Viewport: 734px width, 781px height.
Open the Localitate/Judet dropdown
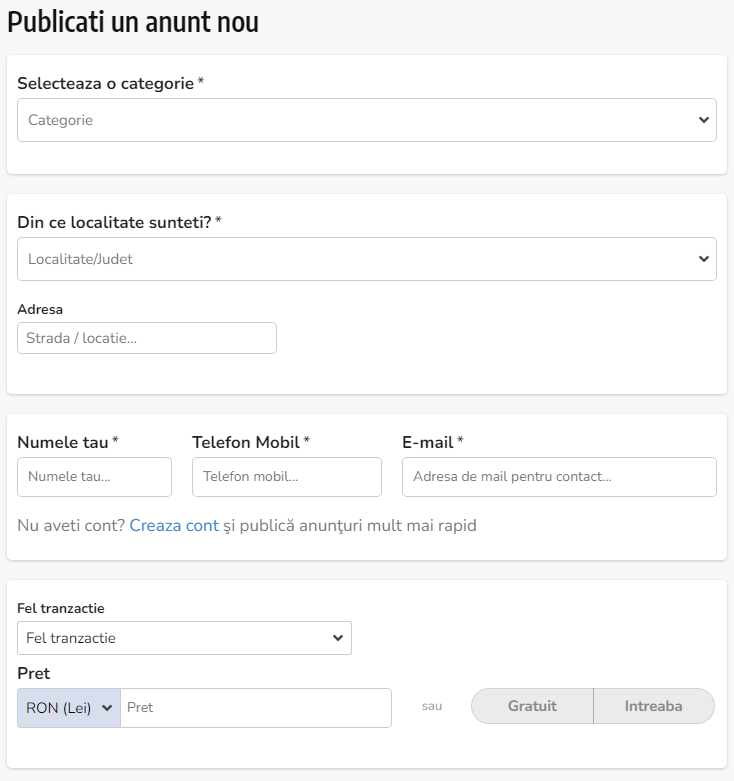point(367,259)
